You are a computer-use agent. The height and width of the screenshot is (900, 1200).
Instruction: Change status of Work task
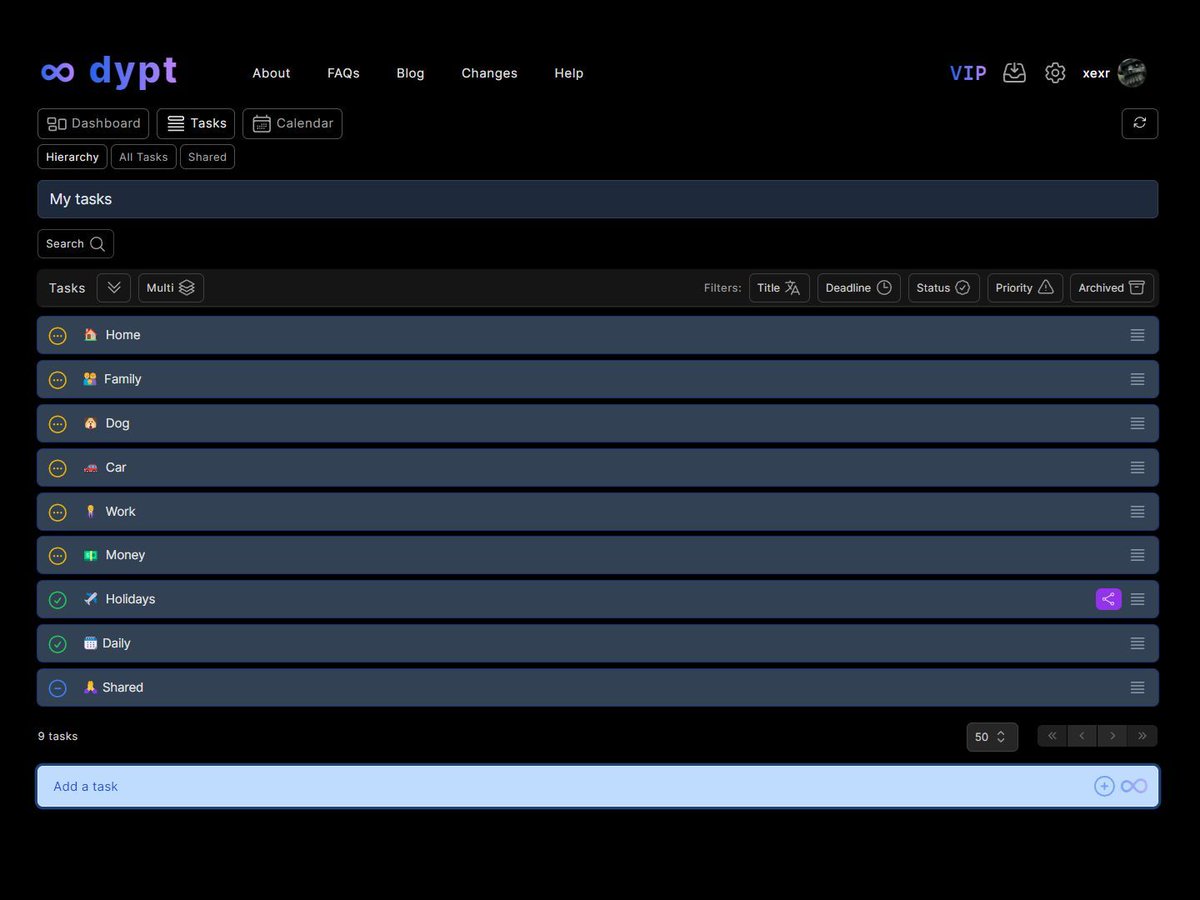[58, 512]
